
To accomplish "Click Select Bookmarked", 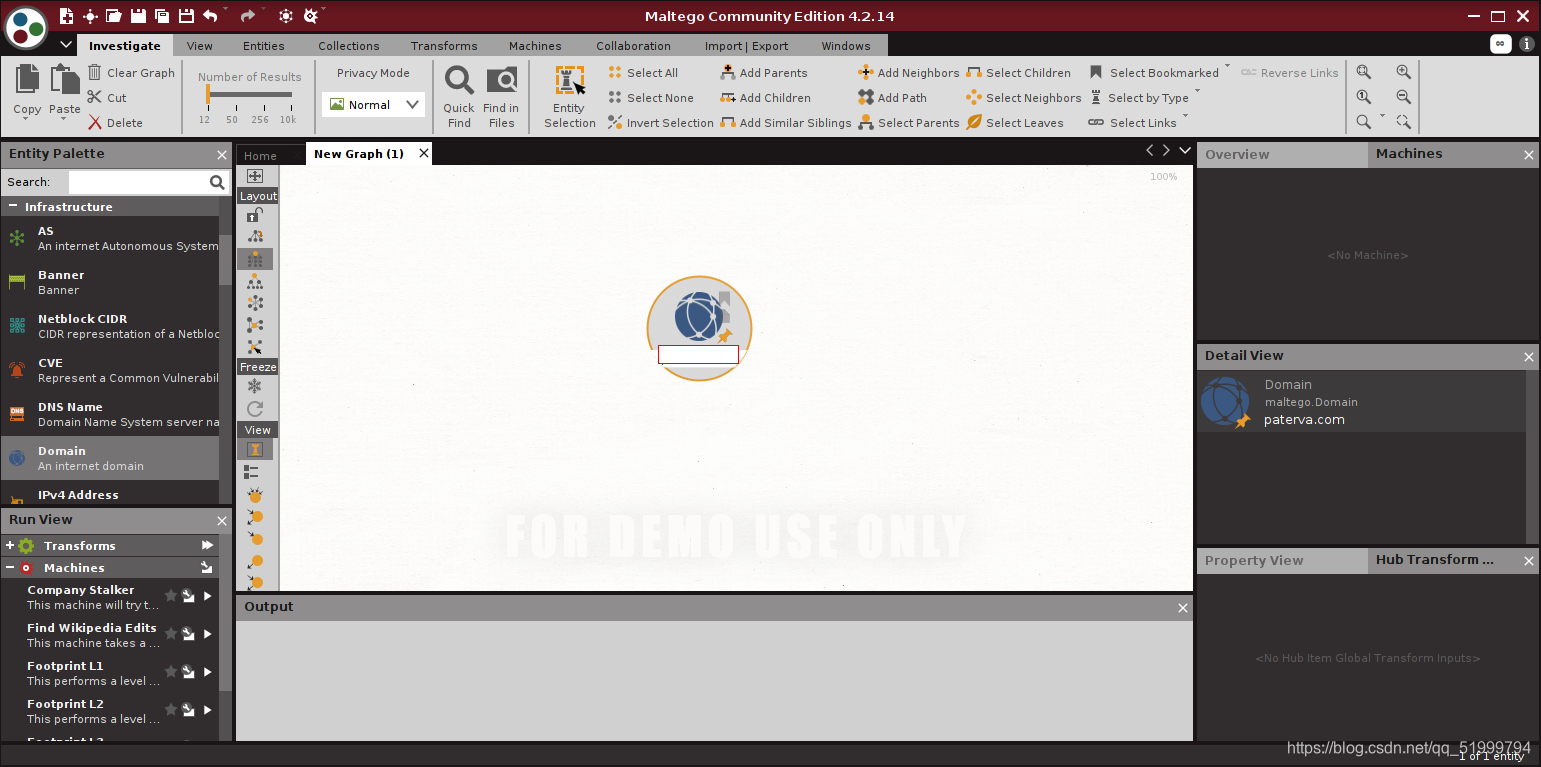I will pyautogui.click(x=1153, y=72).
